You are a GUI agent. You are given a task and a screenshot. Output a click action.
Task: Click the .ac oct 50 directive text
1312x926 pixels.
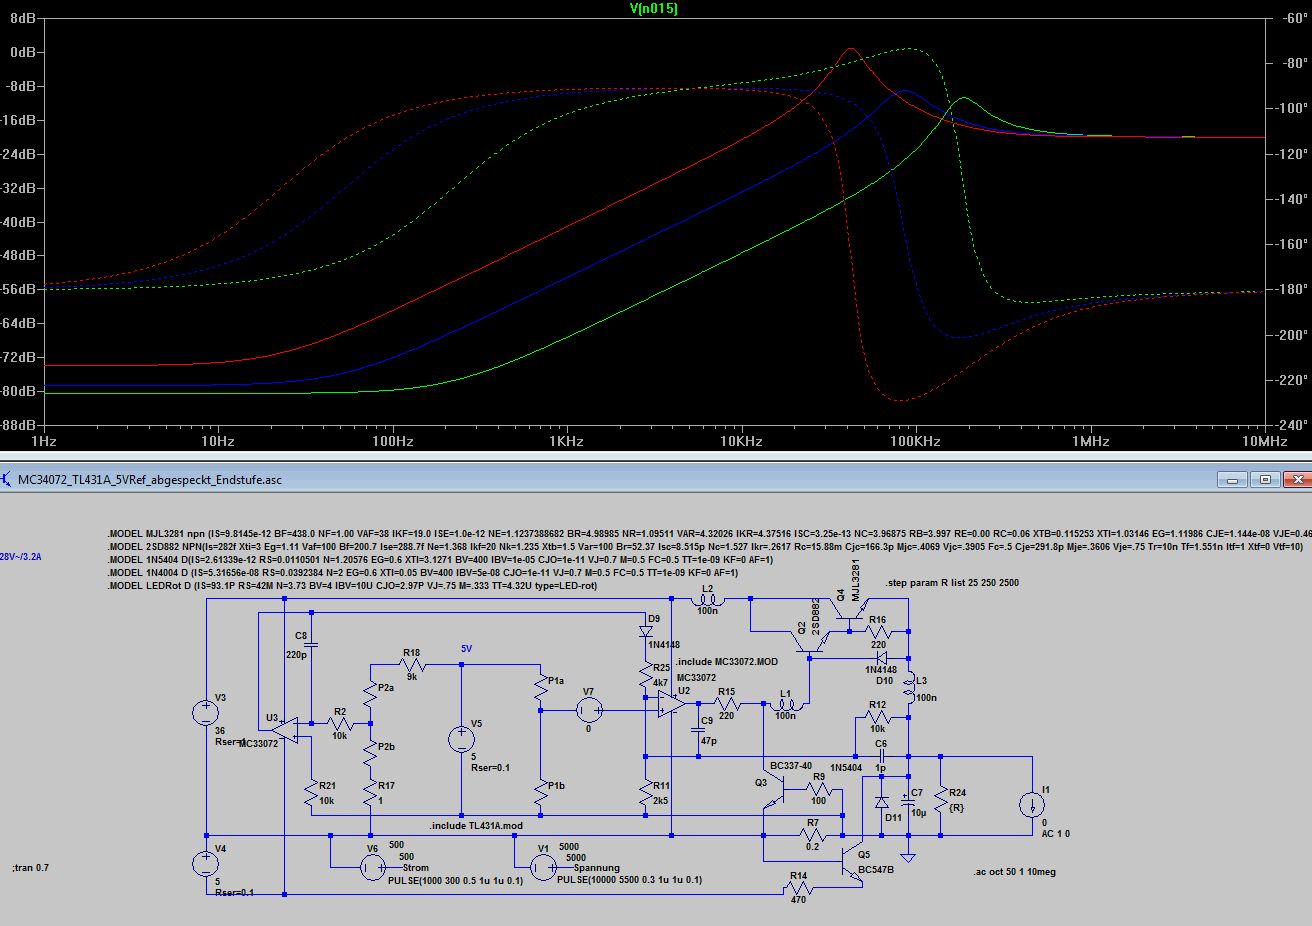pos(1014,872)
